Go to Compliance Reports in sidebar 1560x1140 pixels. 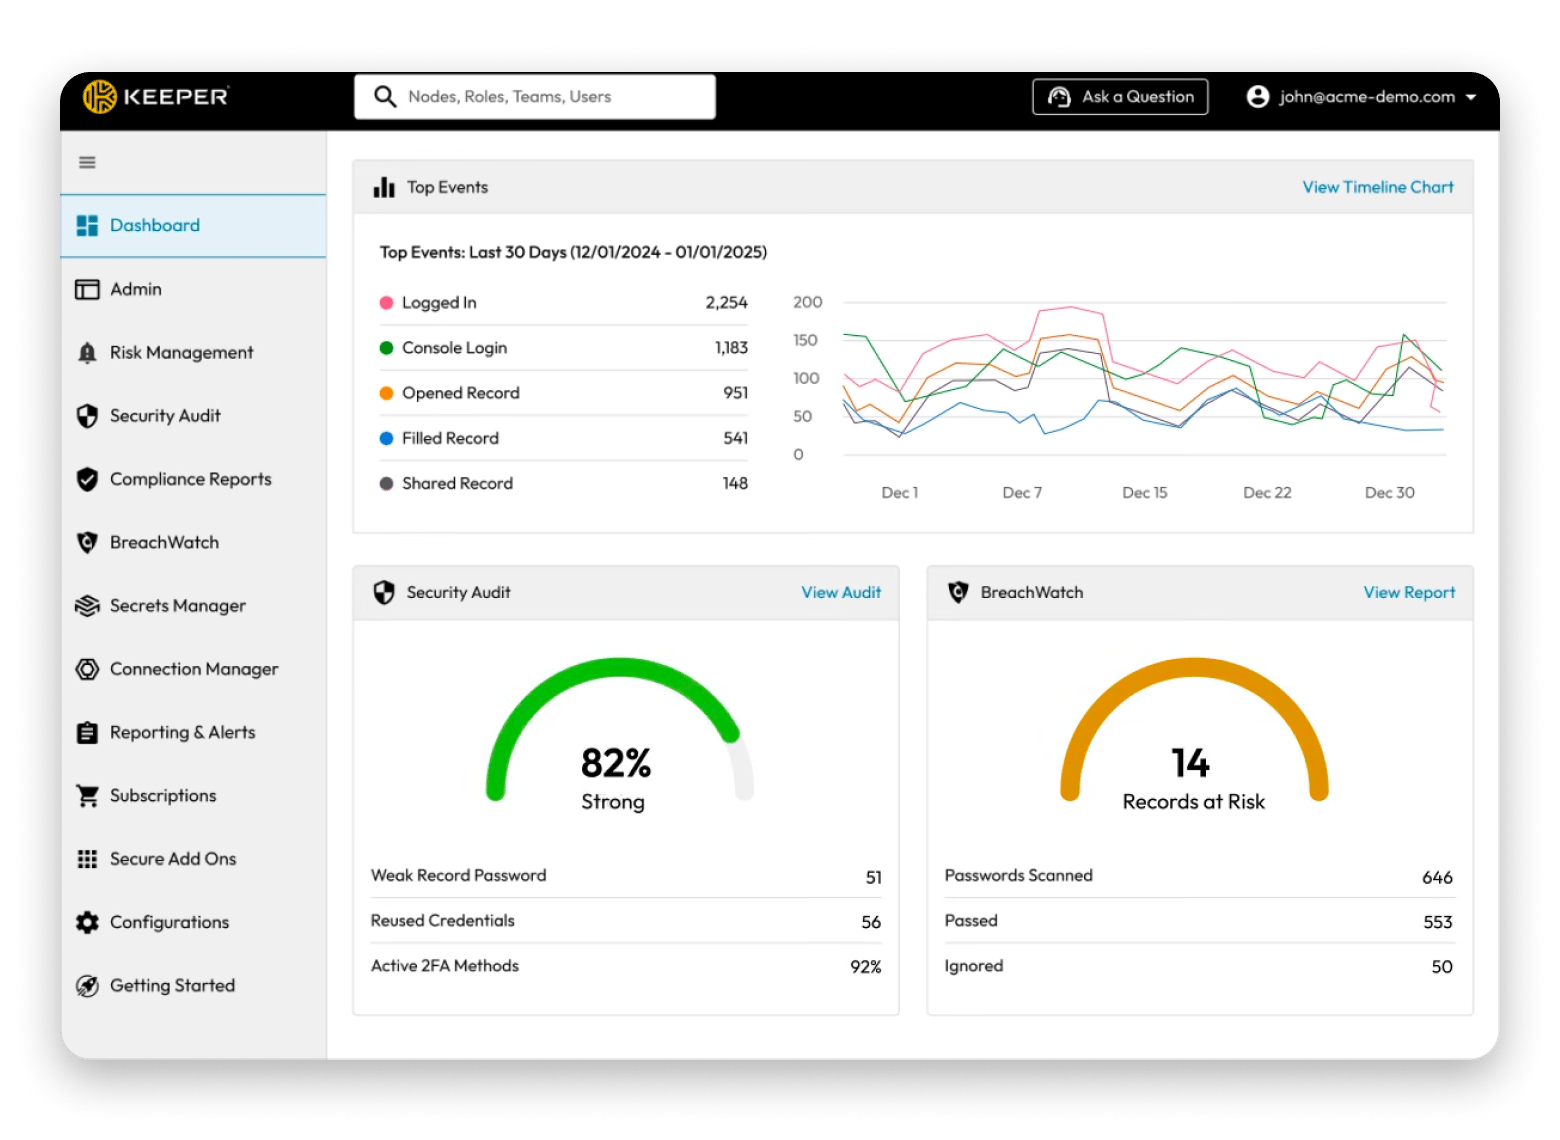point(190,480)
